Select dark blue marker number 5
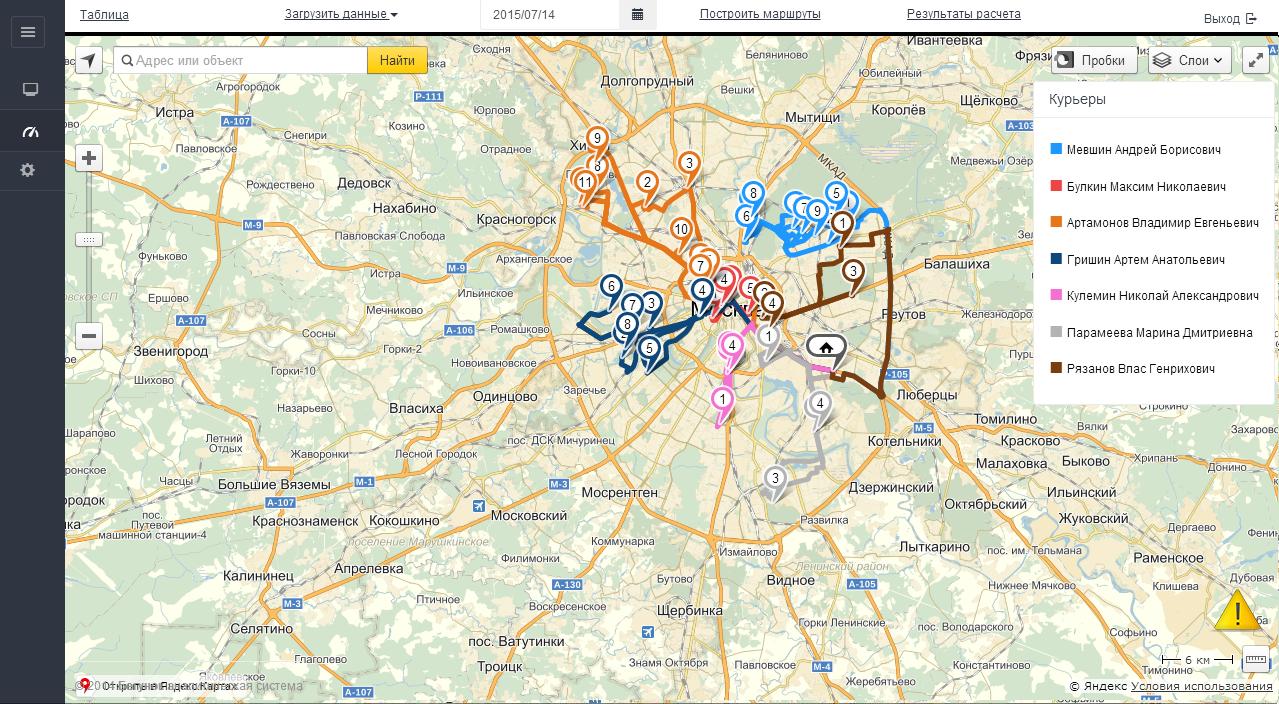Image resolution: width=1279 pixels, height=704 pixels. tap(650, 348)
